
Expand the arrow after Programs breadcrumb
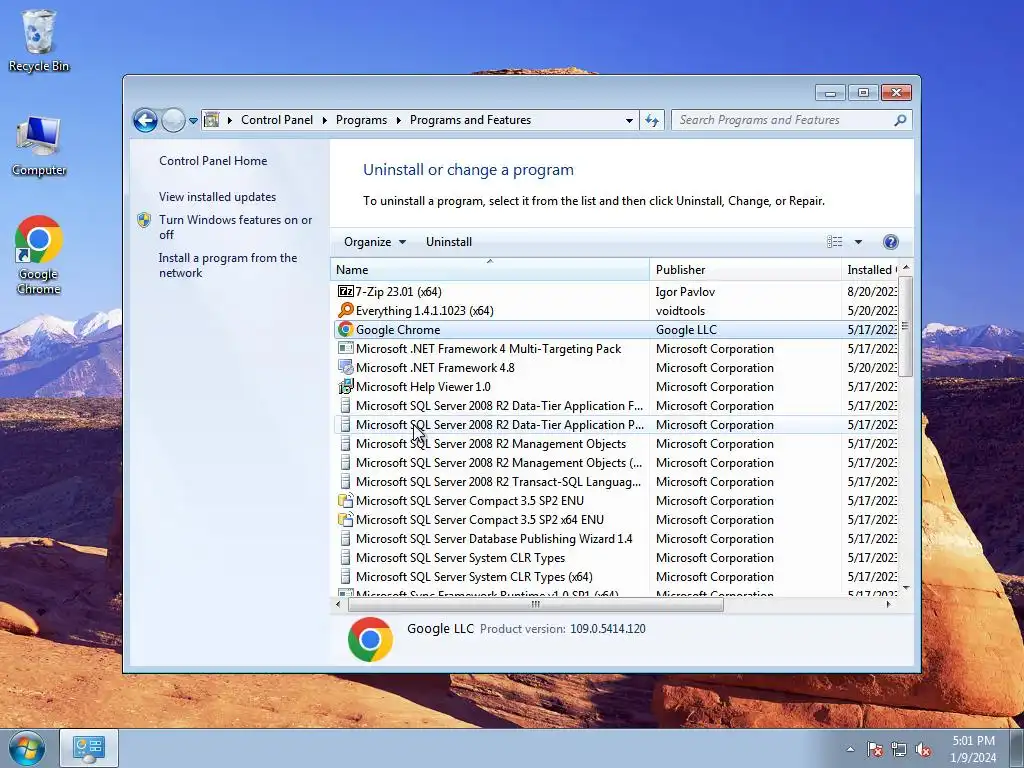click(398, 120)
